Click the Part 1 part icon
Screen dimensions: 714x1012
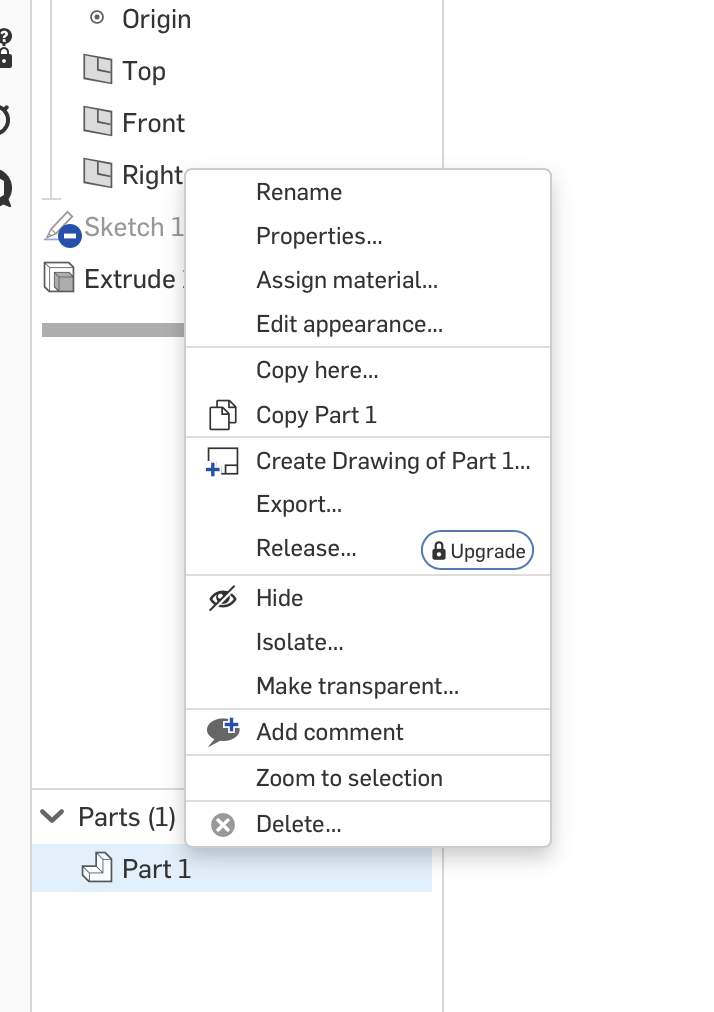[x=97, y=868]
